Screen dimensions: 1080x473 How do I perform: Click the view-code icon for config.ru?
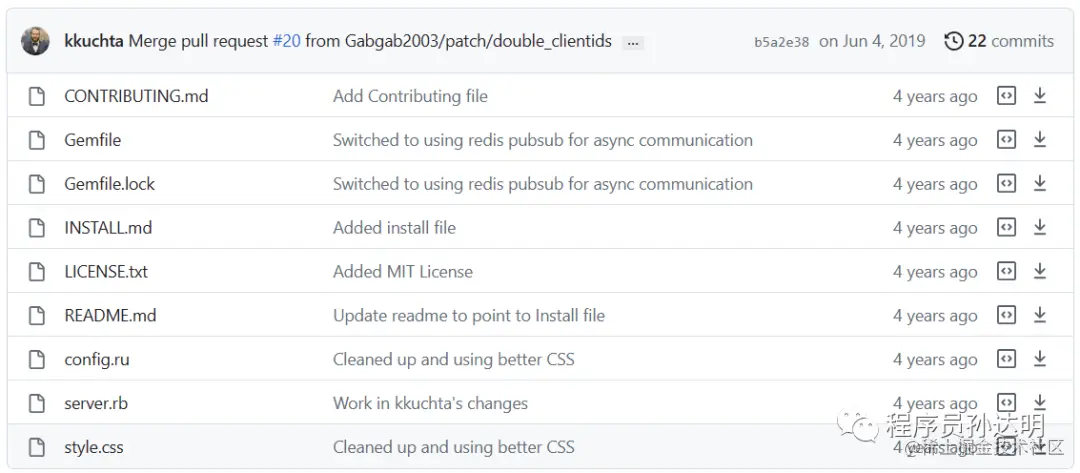coord(1007,360)
